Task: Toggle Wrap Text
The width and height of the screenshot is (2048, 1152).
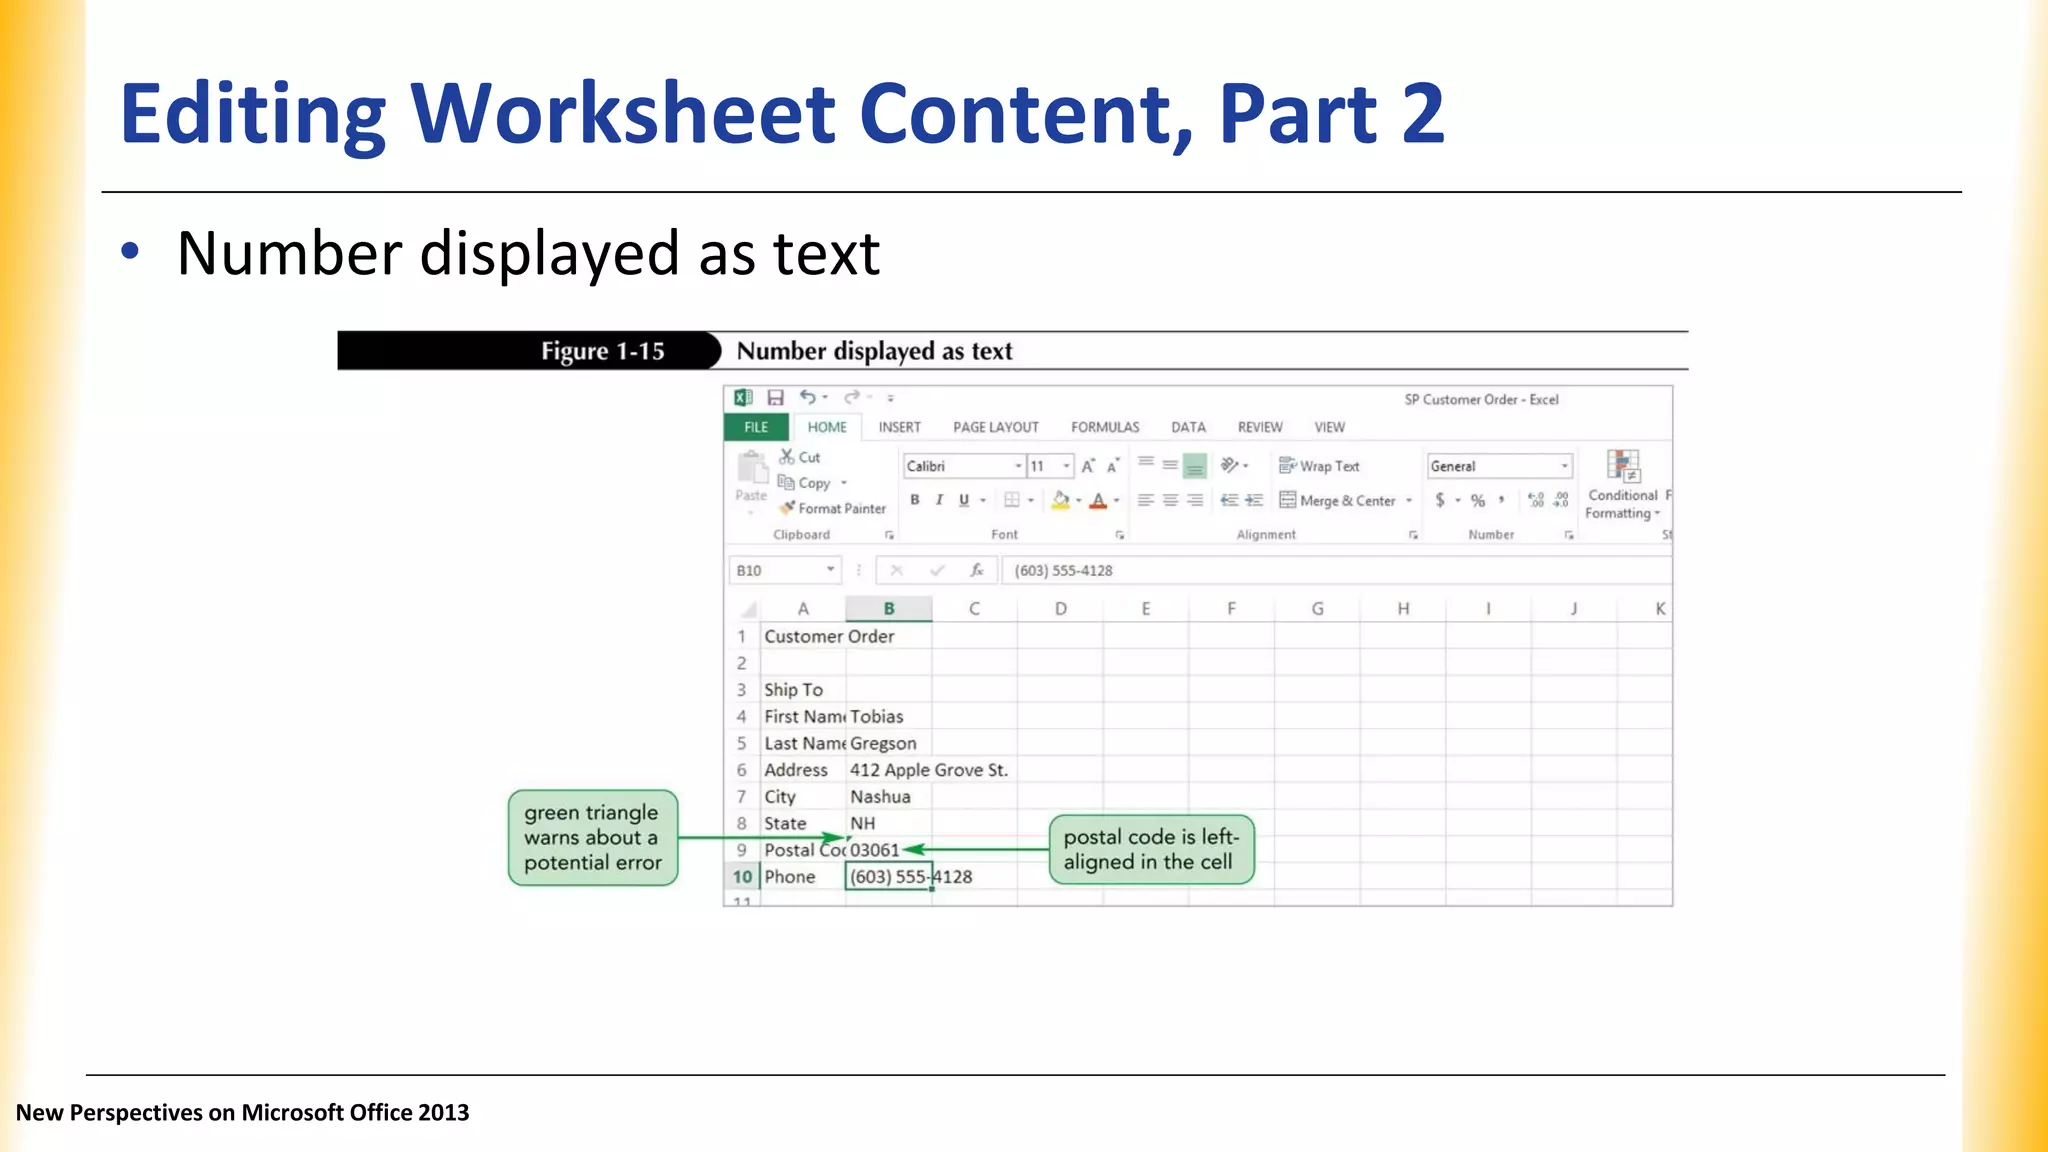Action: [x=1319, y=466]
